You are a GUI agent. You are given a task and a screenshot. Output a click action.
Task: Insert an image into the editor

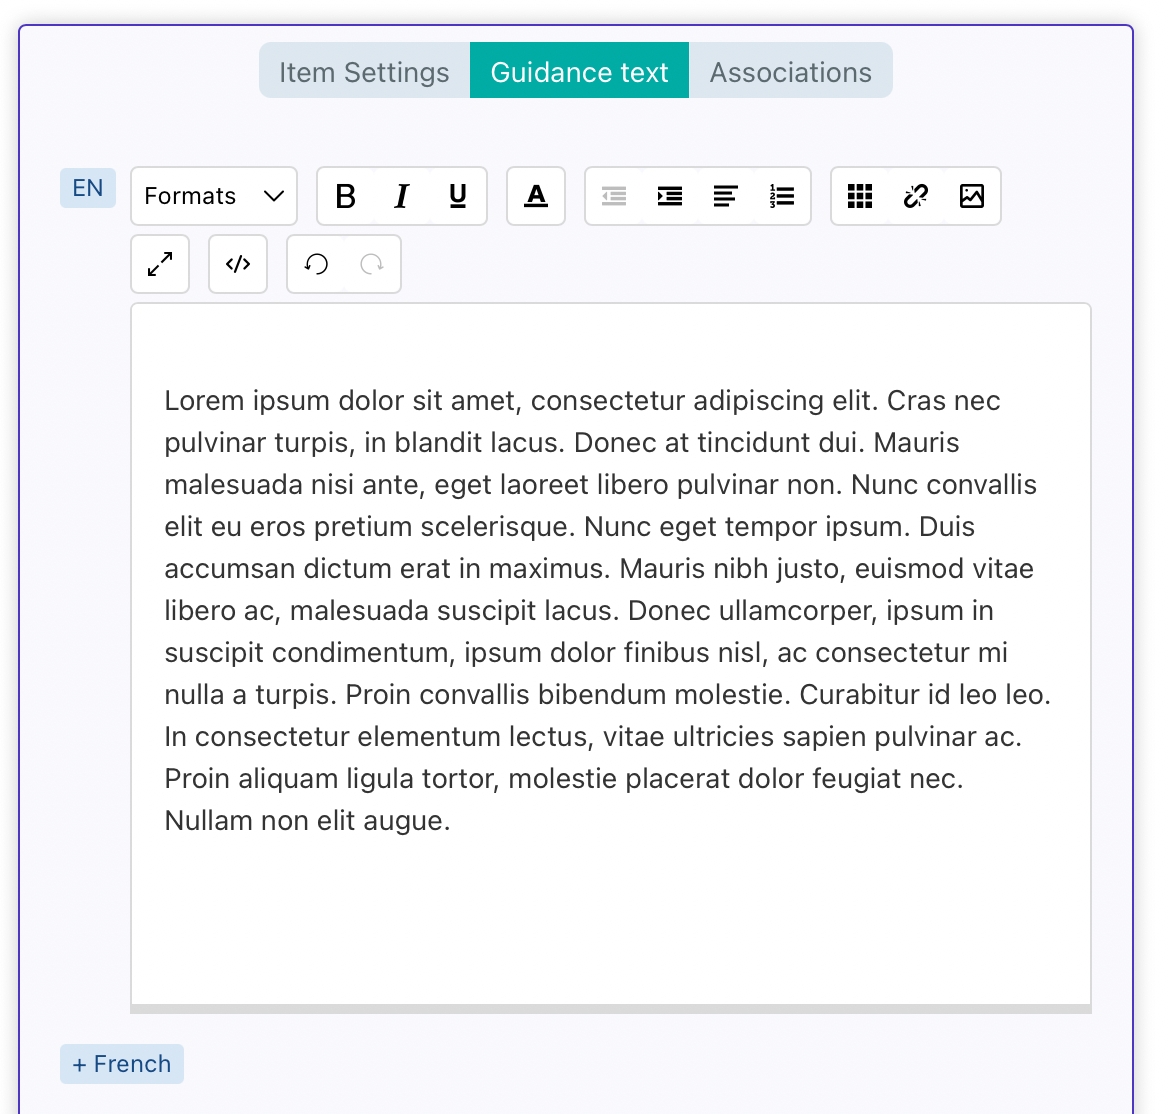(972, 196)
